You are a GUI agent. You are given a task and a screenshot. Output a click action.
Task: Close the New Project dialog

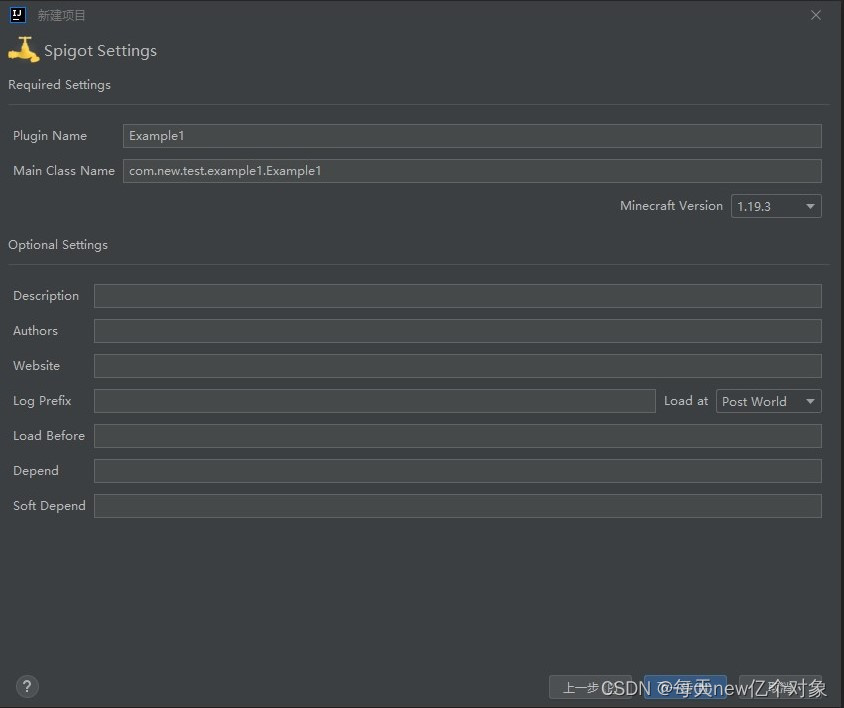point(816,15)
